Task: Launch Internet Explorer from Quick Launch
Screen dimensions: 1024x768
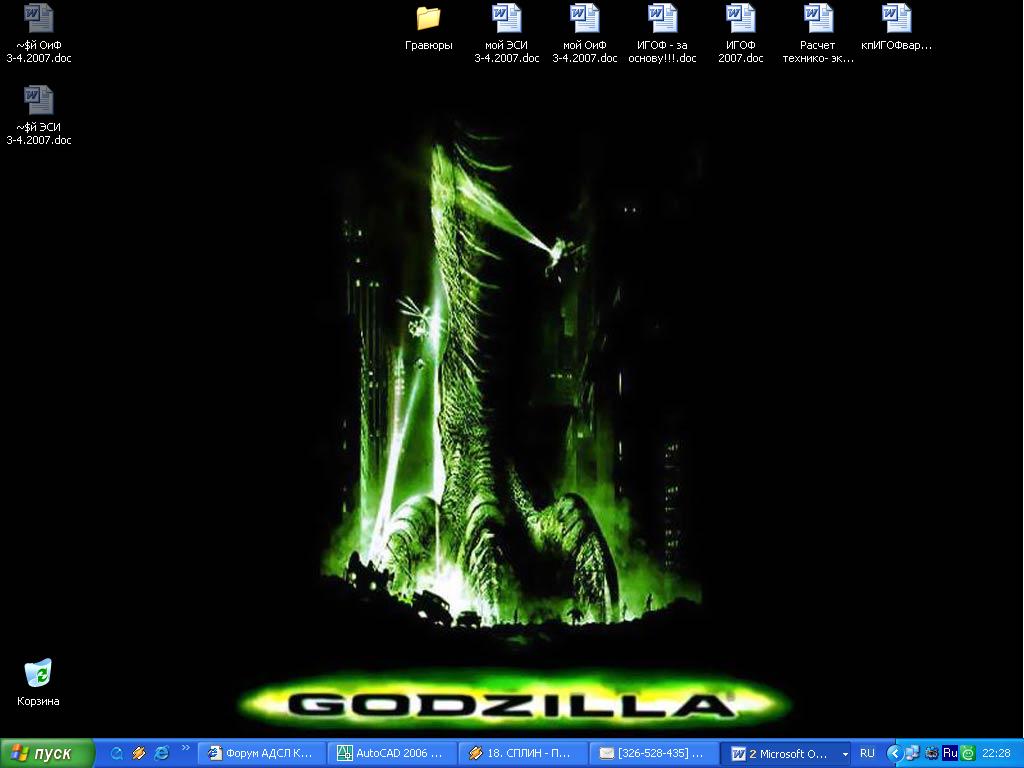Action: pos(161,753)
